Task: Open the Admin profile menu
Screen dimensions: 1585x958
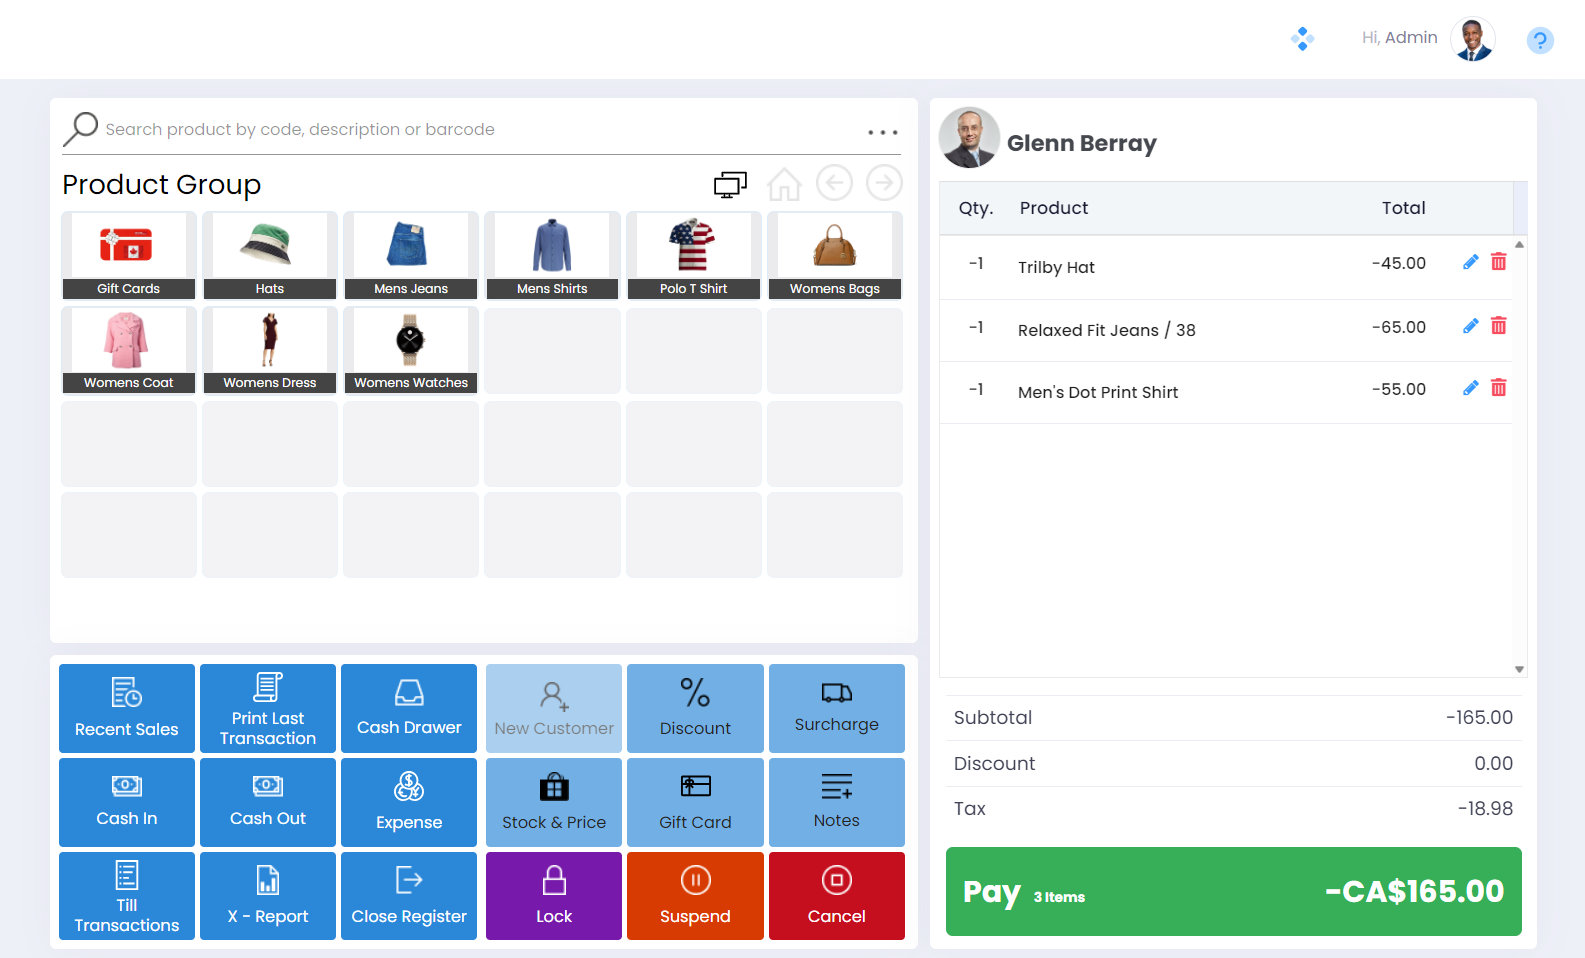Action: [x=1472, y=39]
